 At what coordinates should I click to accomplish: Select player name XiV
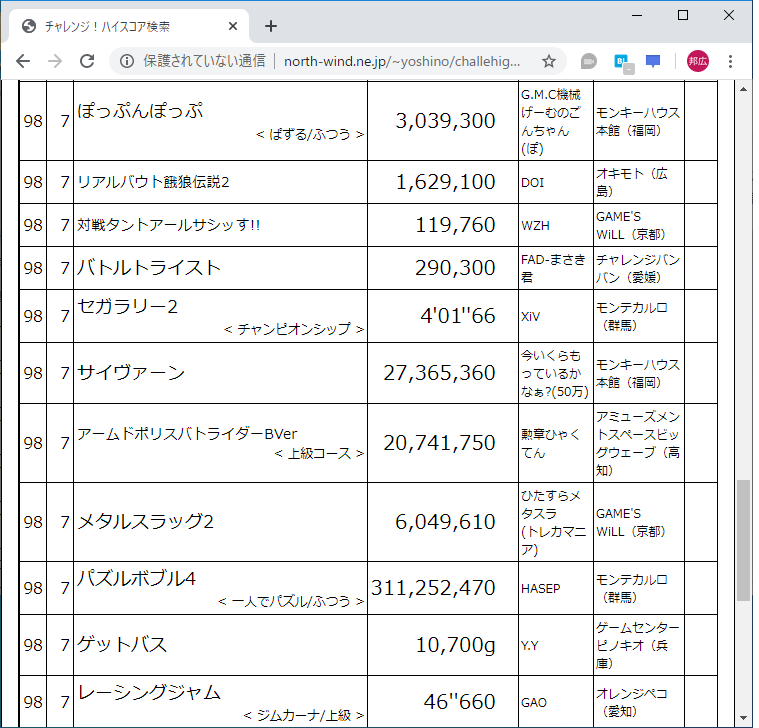(x=531, y=317)
